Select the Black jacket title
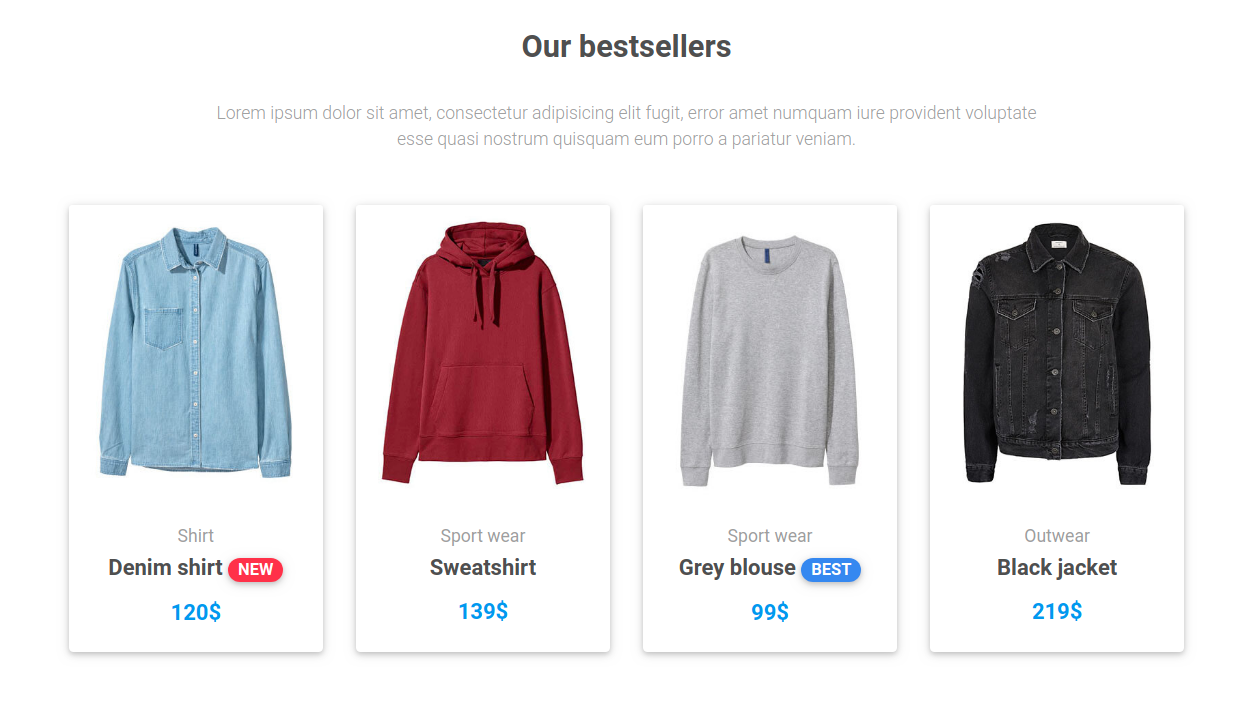This screenshot has height=702, width=1253. [1057, 568]
